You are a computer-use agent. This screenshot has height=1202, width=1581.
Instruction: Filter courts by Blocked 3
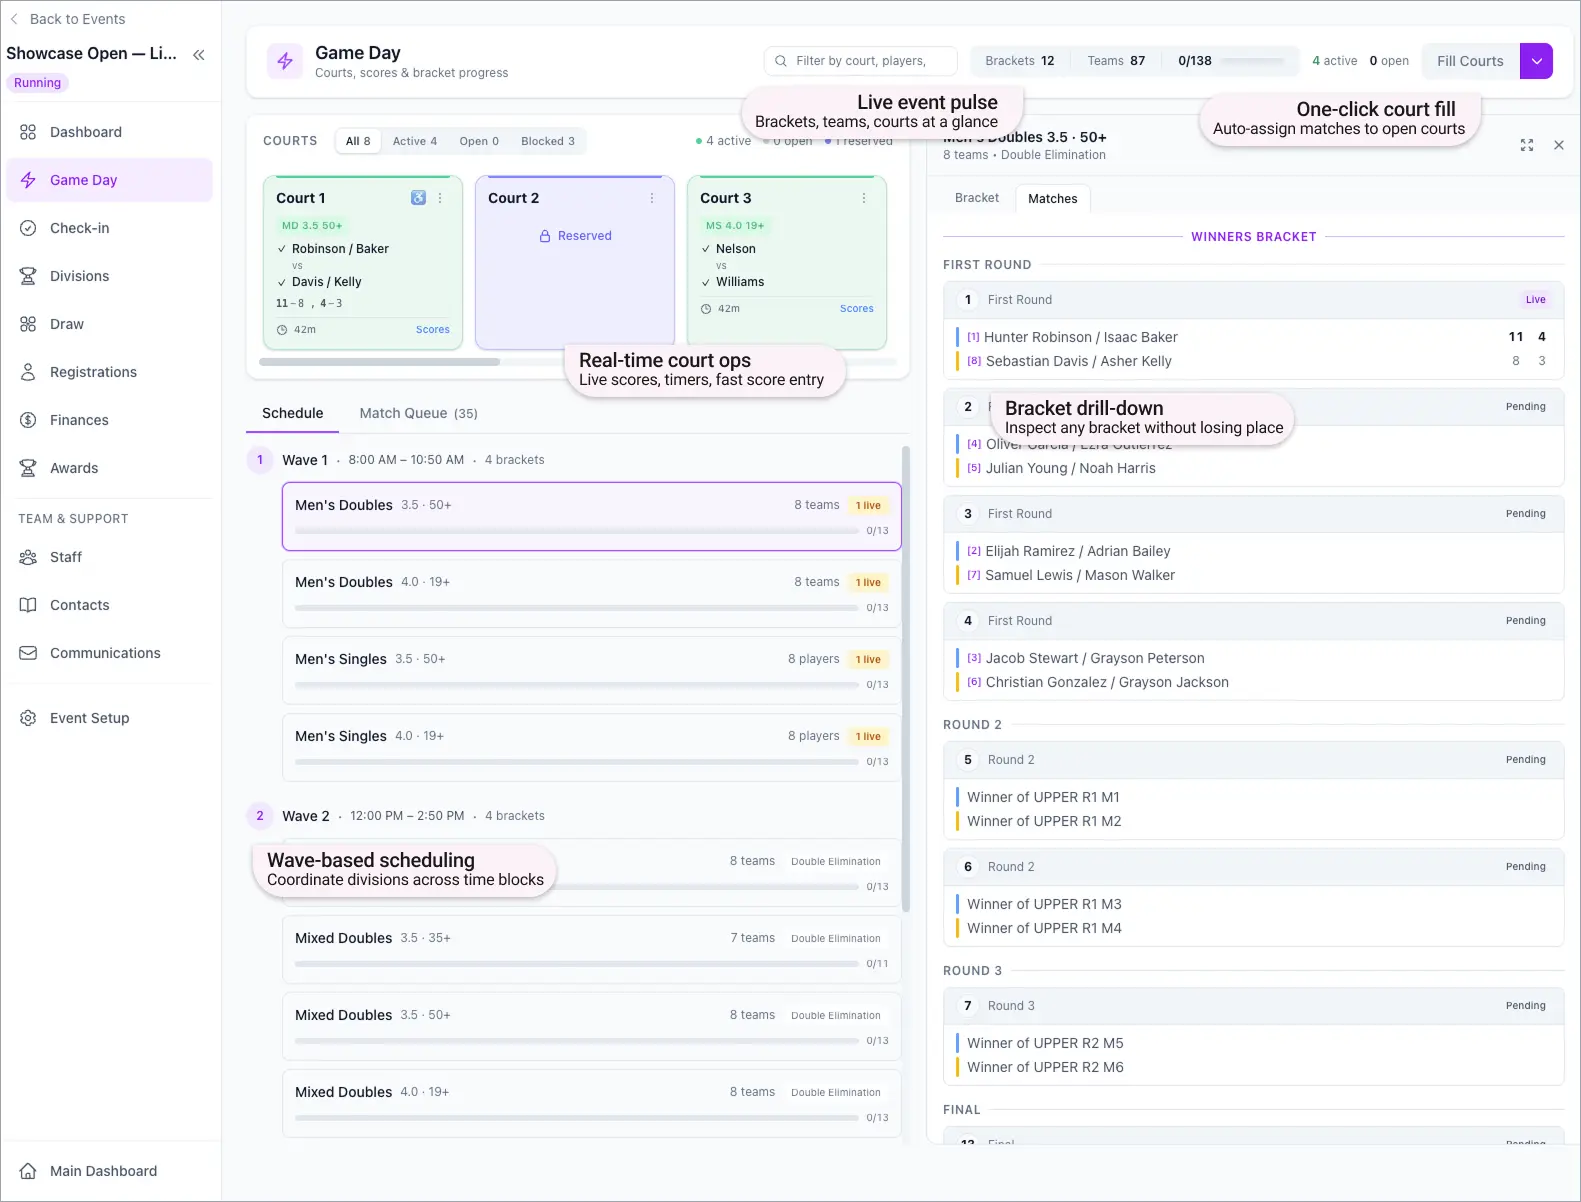pyautogui.click(x=547, y=141)
